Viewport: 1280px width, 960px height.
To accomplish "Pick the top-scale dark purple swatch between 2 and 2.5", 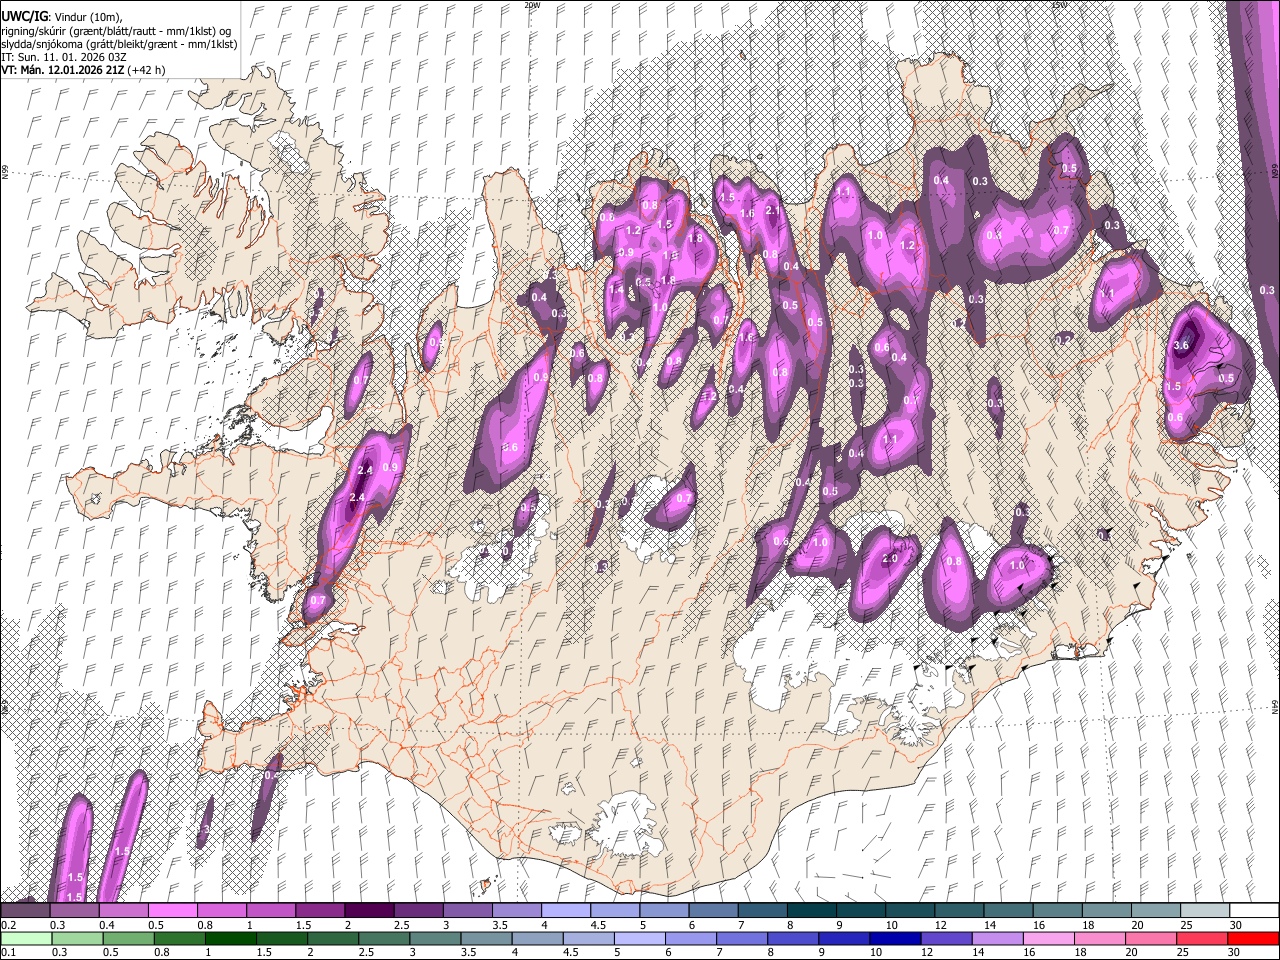I will click(369, 911).
